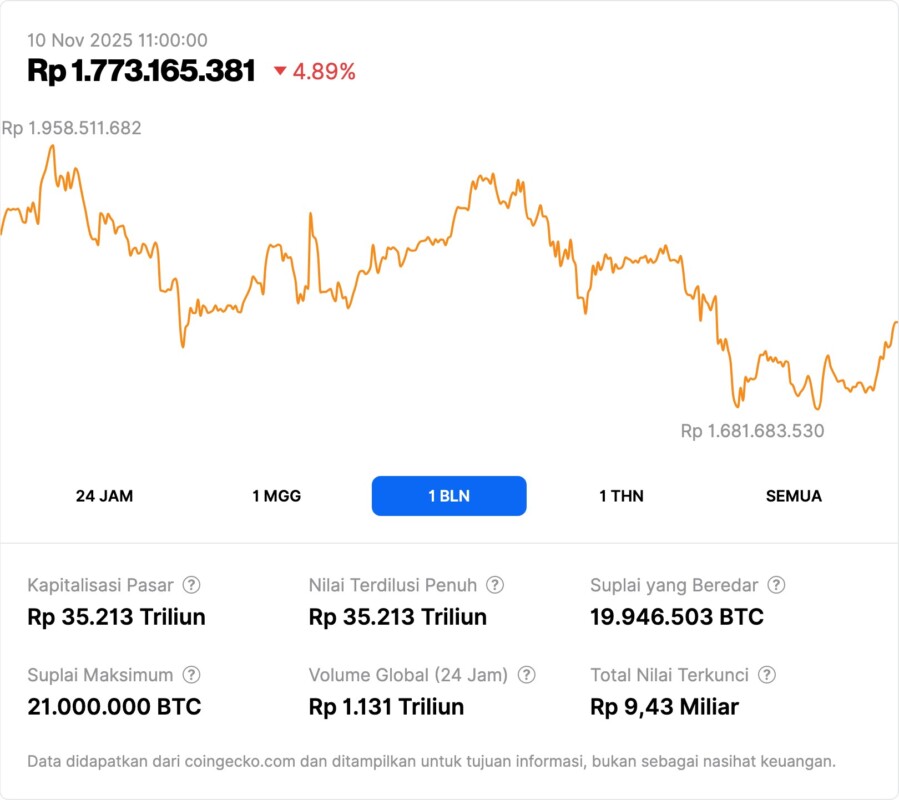Click the low marker Rp 1.681.683.530
899x800 pixels.
point(751,432)
